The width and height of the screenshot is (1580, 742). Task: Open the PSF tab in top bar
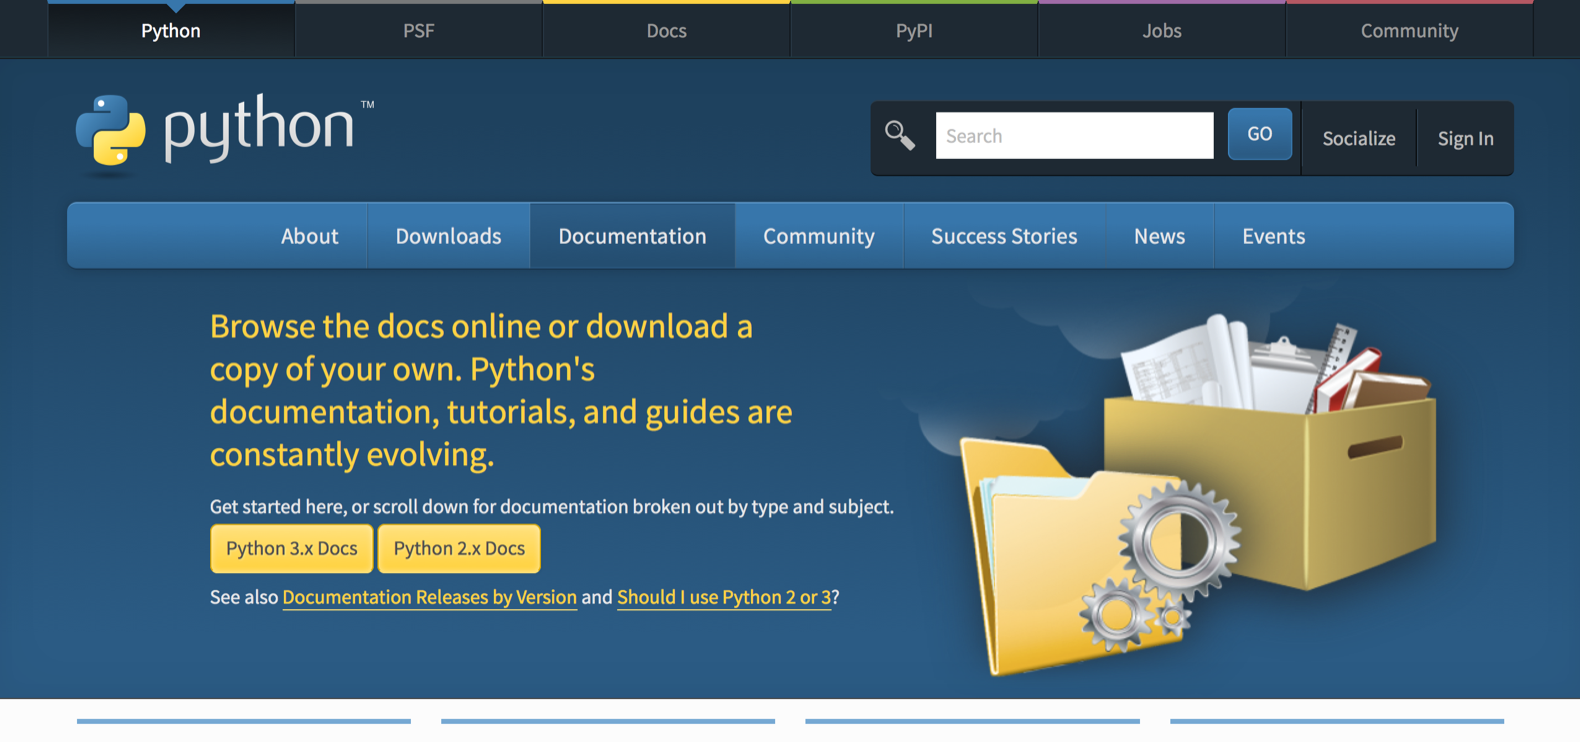(419, 30)
